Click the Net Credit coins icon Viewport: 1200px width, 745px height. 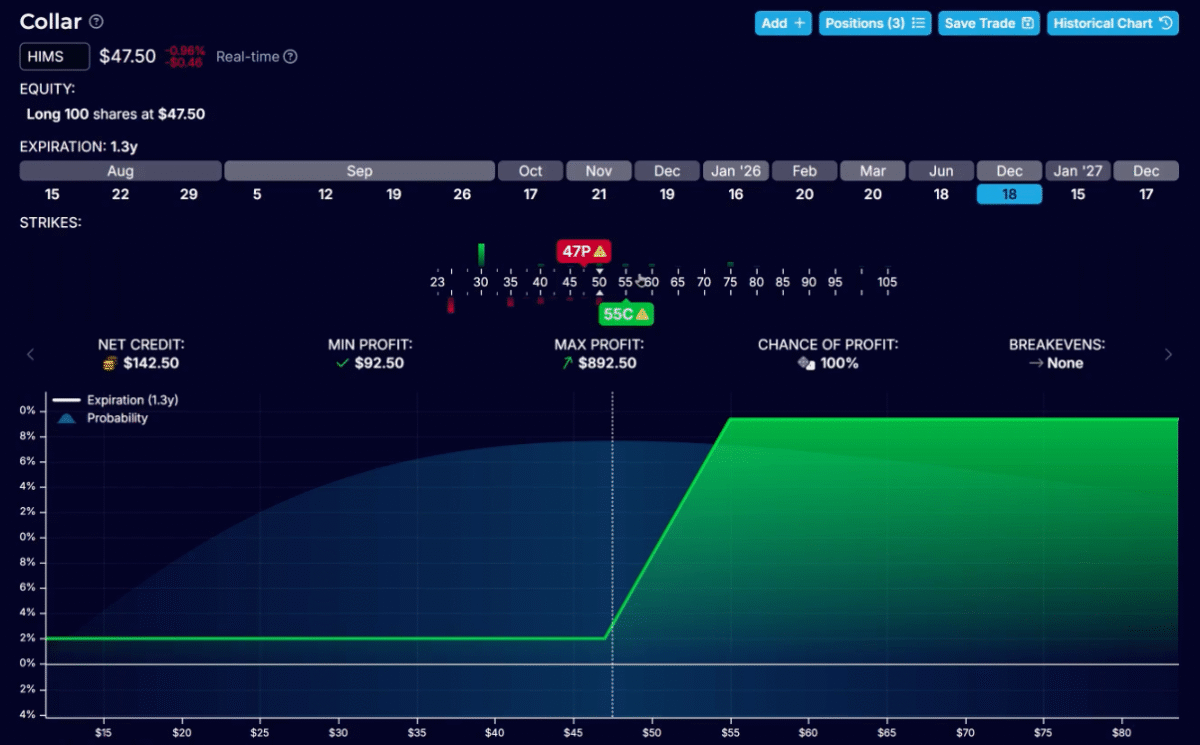[x=109, y=363]
